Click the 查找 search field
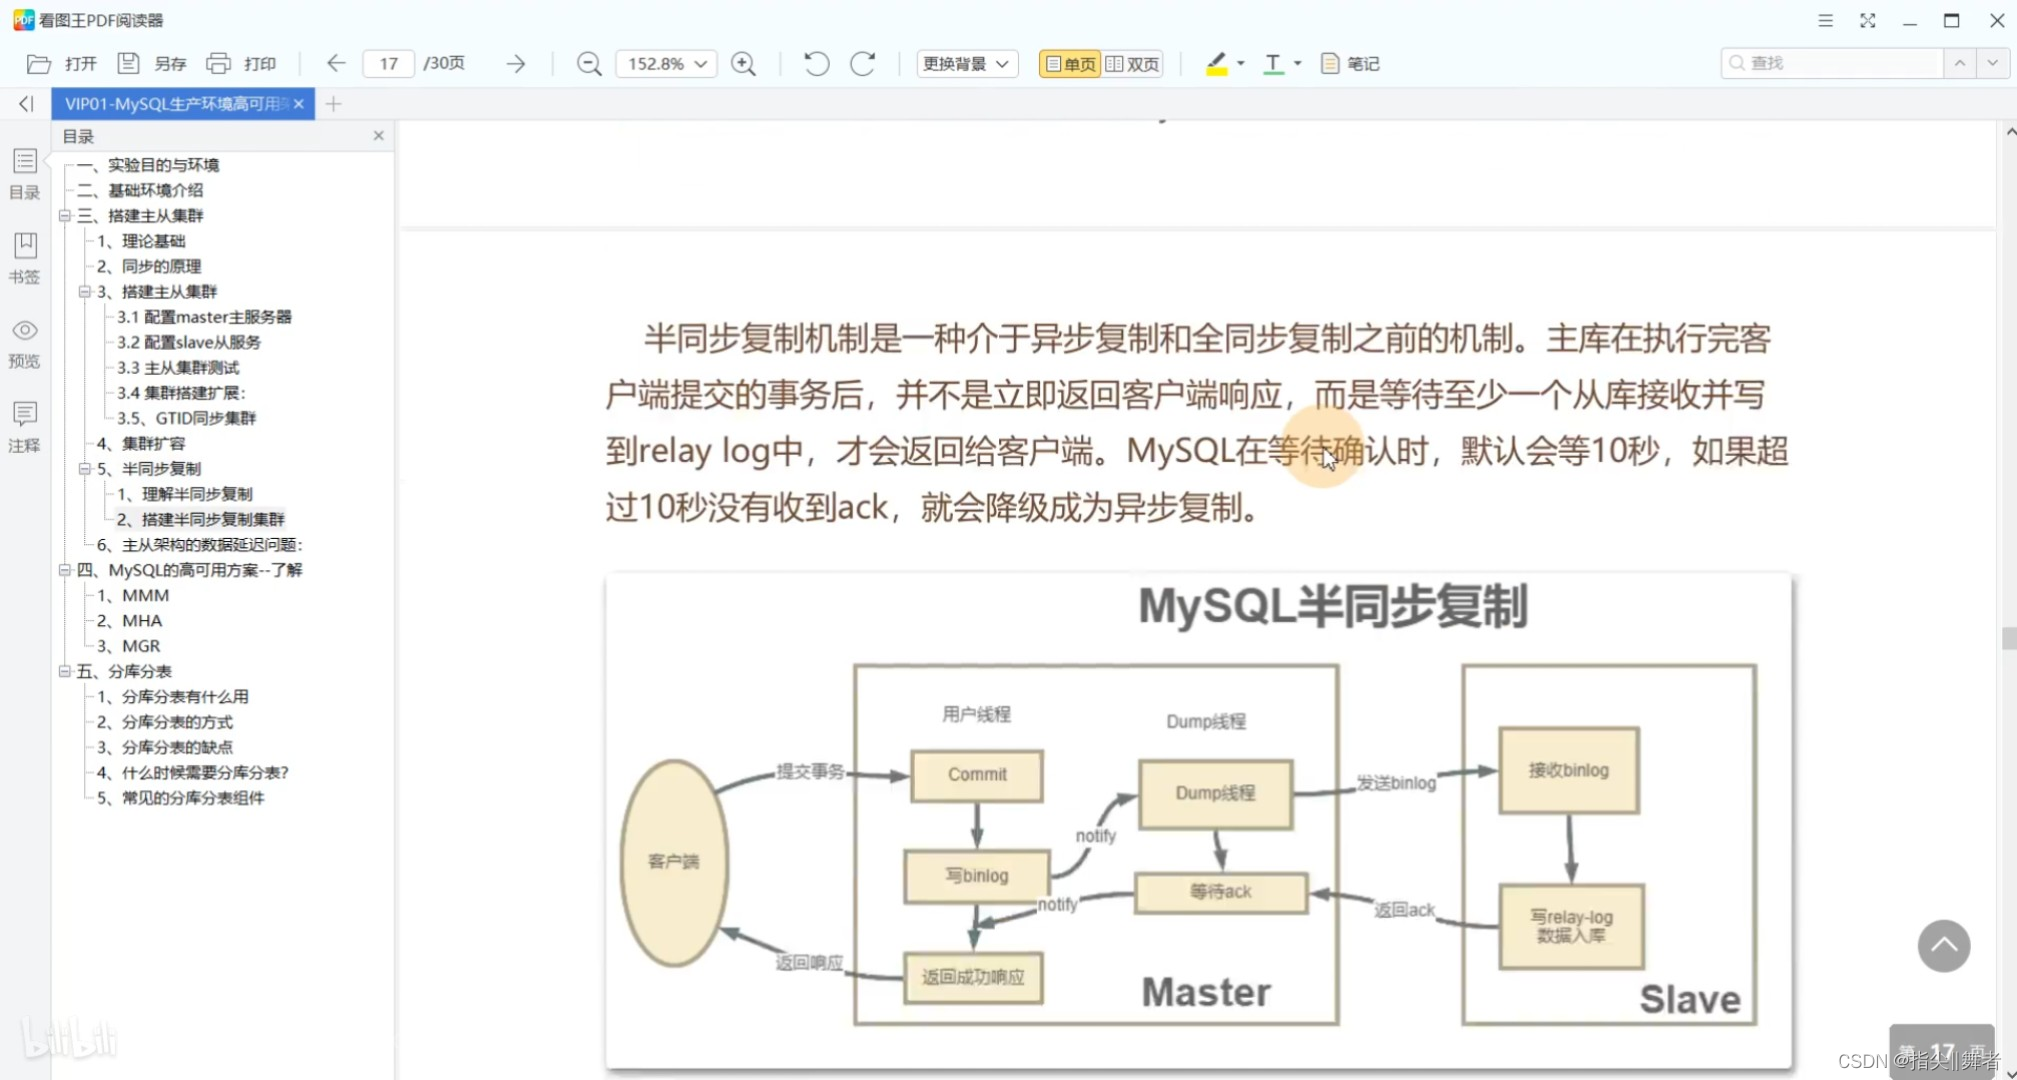 [1832, 63]
